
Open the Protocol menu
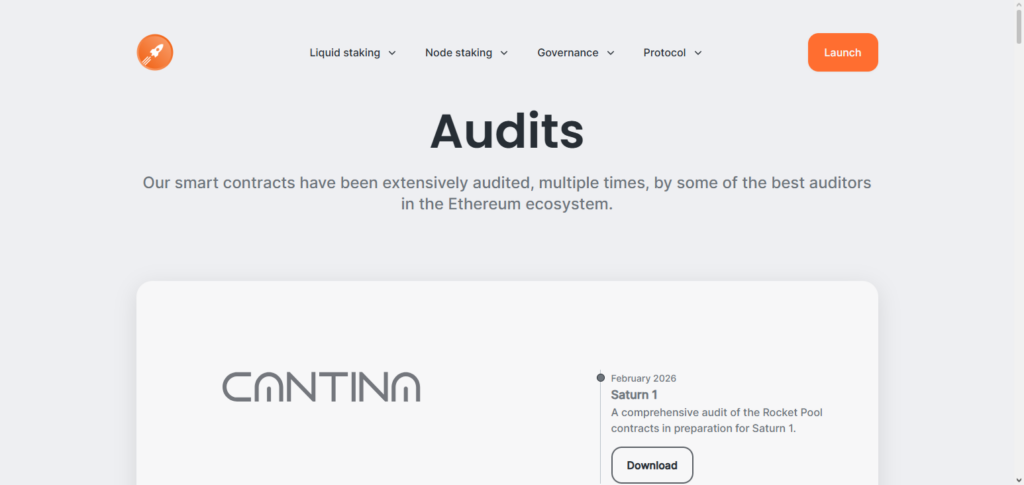click(672, 53)
